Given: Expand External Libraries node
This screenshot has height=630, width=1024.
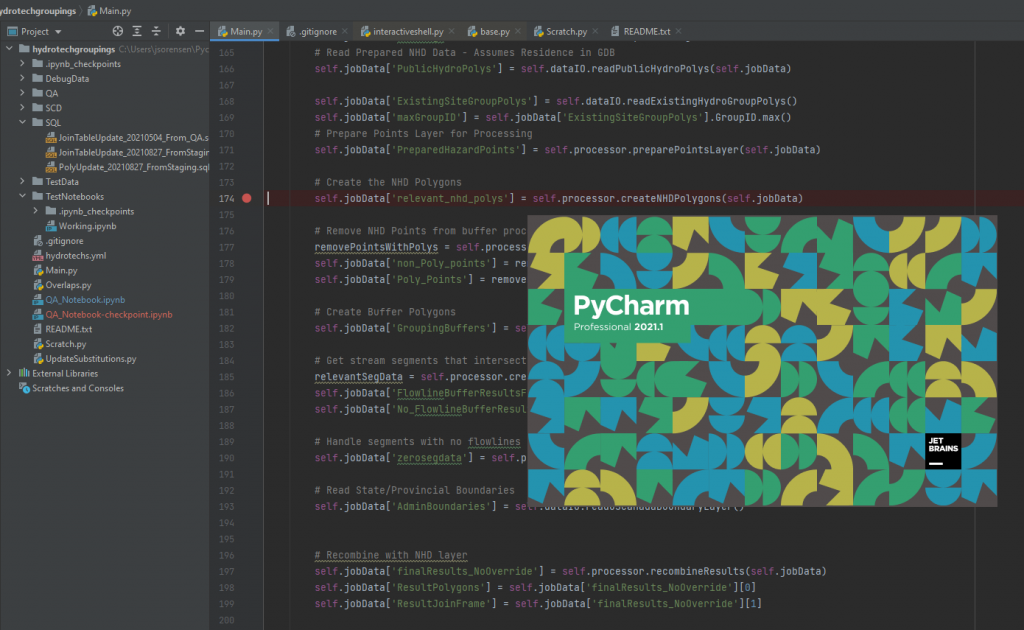Looking at the screenshot, I should point(10,373).
